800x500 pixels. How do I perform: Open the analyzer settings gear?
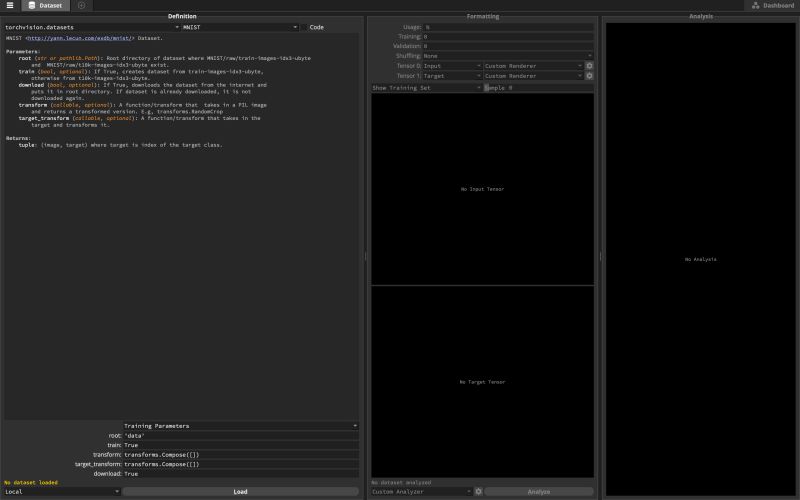[478, 492]
